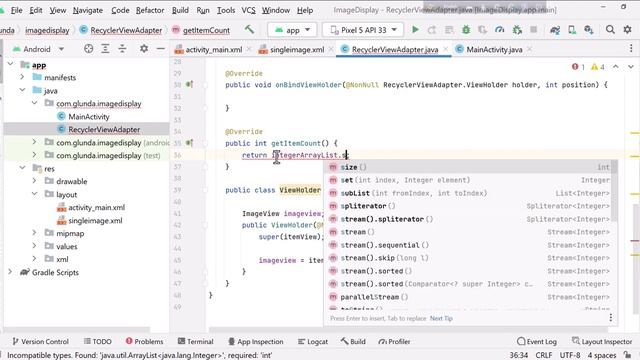Click override gutter icon for onBindViewHolder
This screenshot has width=640, height=360.
coord(189,84)
